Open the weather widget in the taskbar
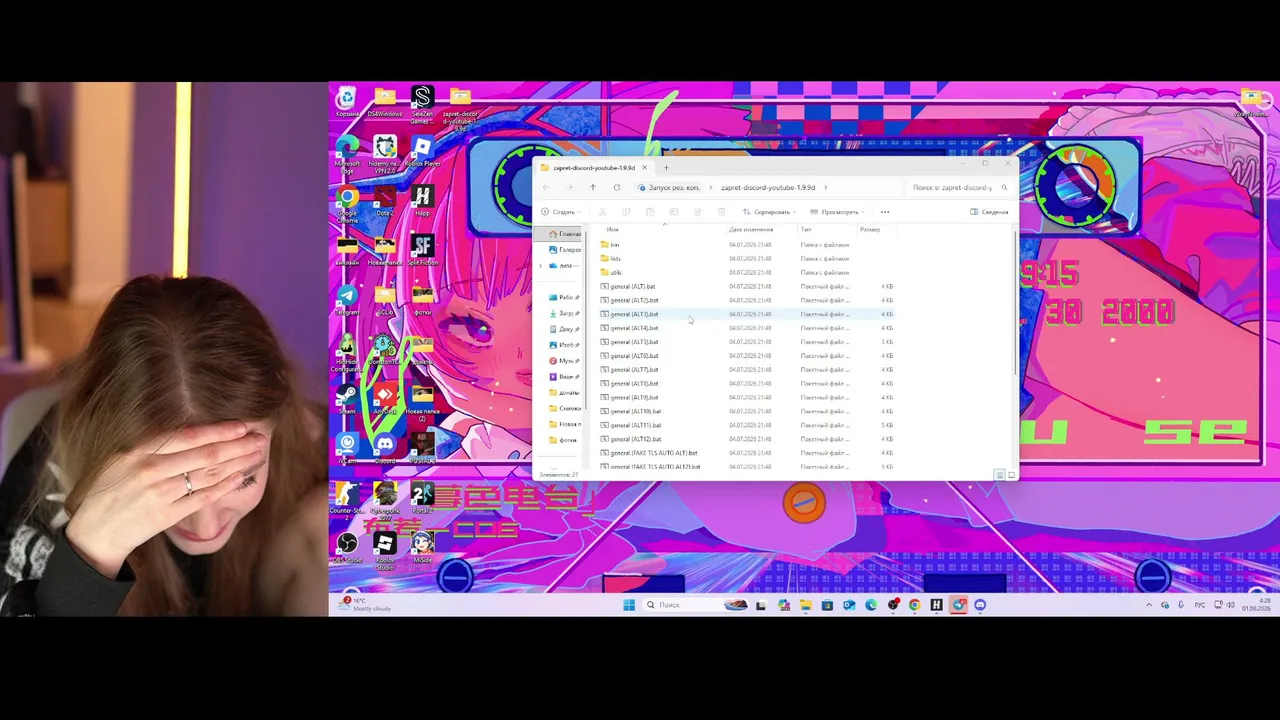Viewport: 1280px width, 720px height. [x=366, y=604]
